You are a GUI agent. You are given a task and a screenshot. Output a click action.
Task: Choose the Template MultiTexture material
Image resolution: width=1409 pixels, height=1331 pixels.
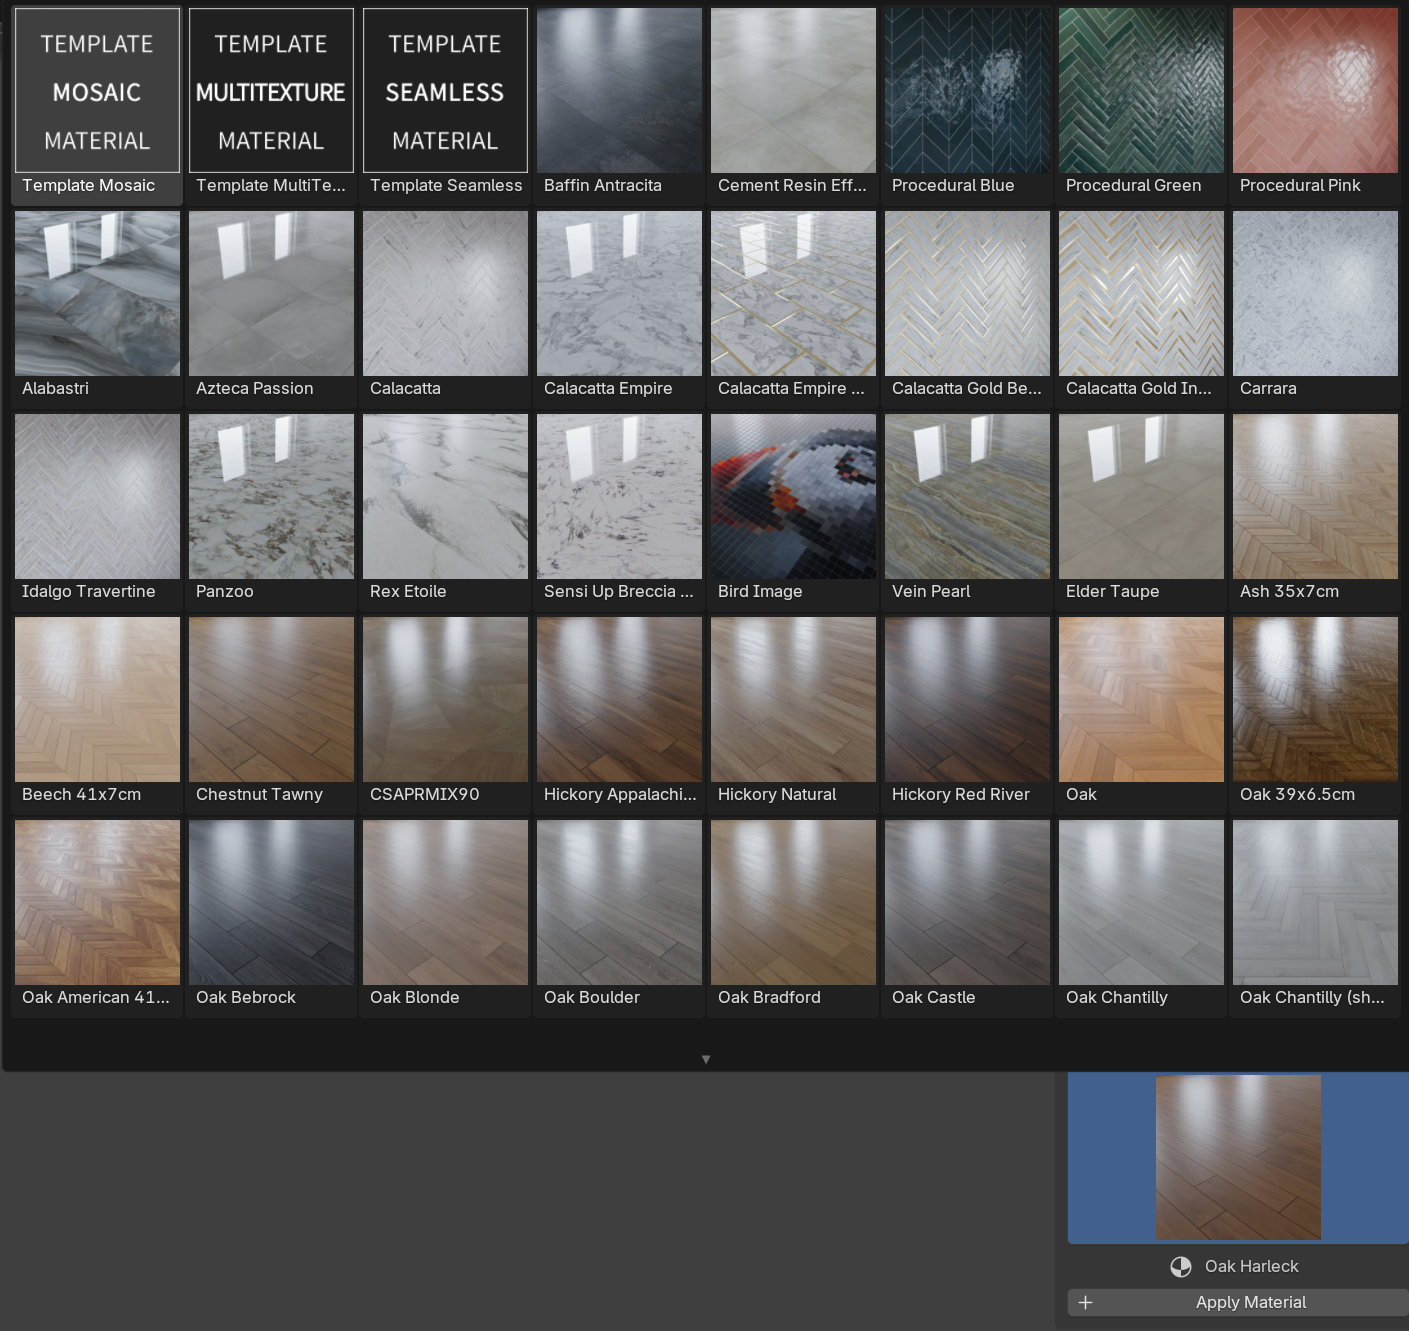(x=271, y=91)
